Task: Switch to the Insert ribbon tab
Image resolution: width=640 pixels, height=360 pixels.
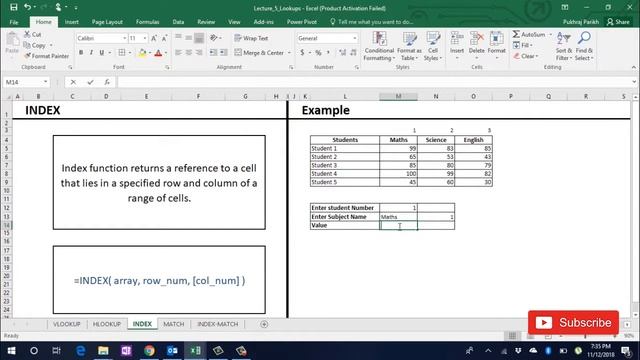Action: (x=71, y=22)
